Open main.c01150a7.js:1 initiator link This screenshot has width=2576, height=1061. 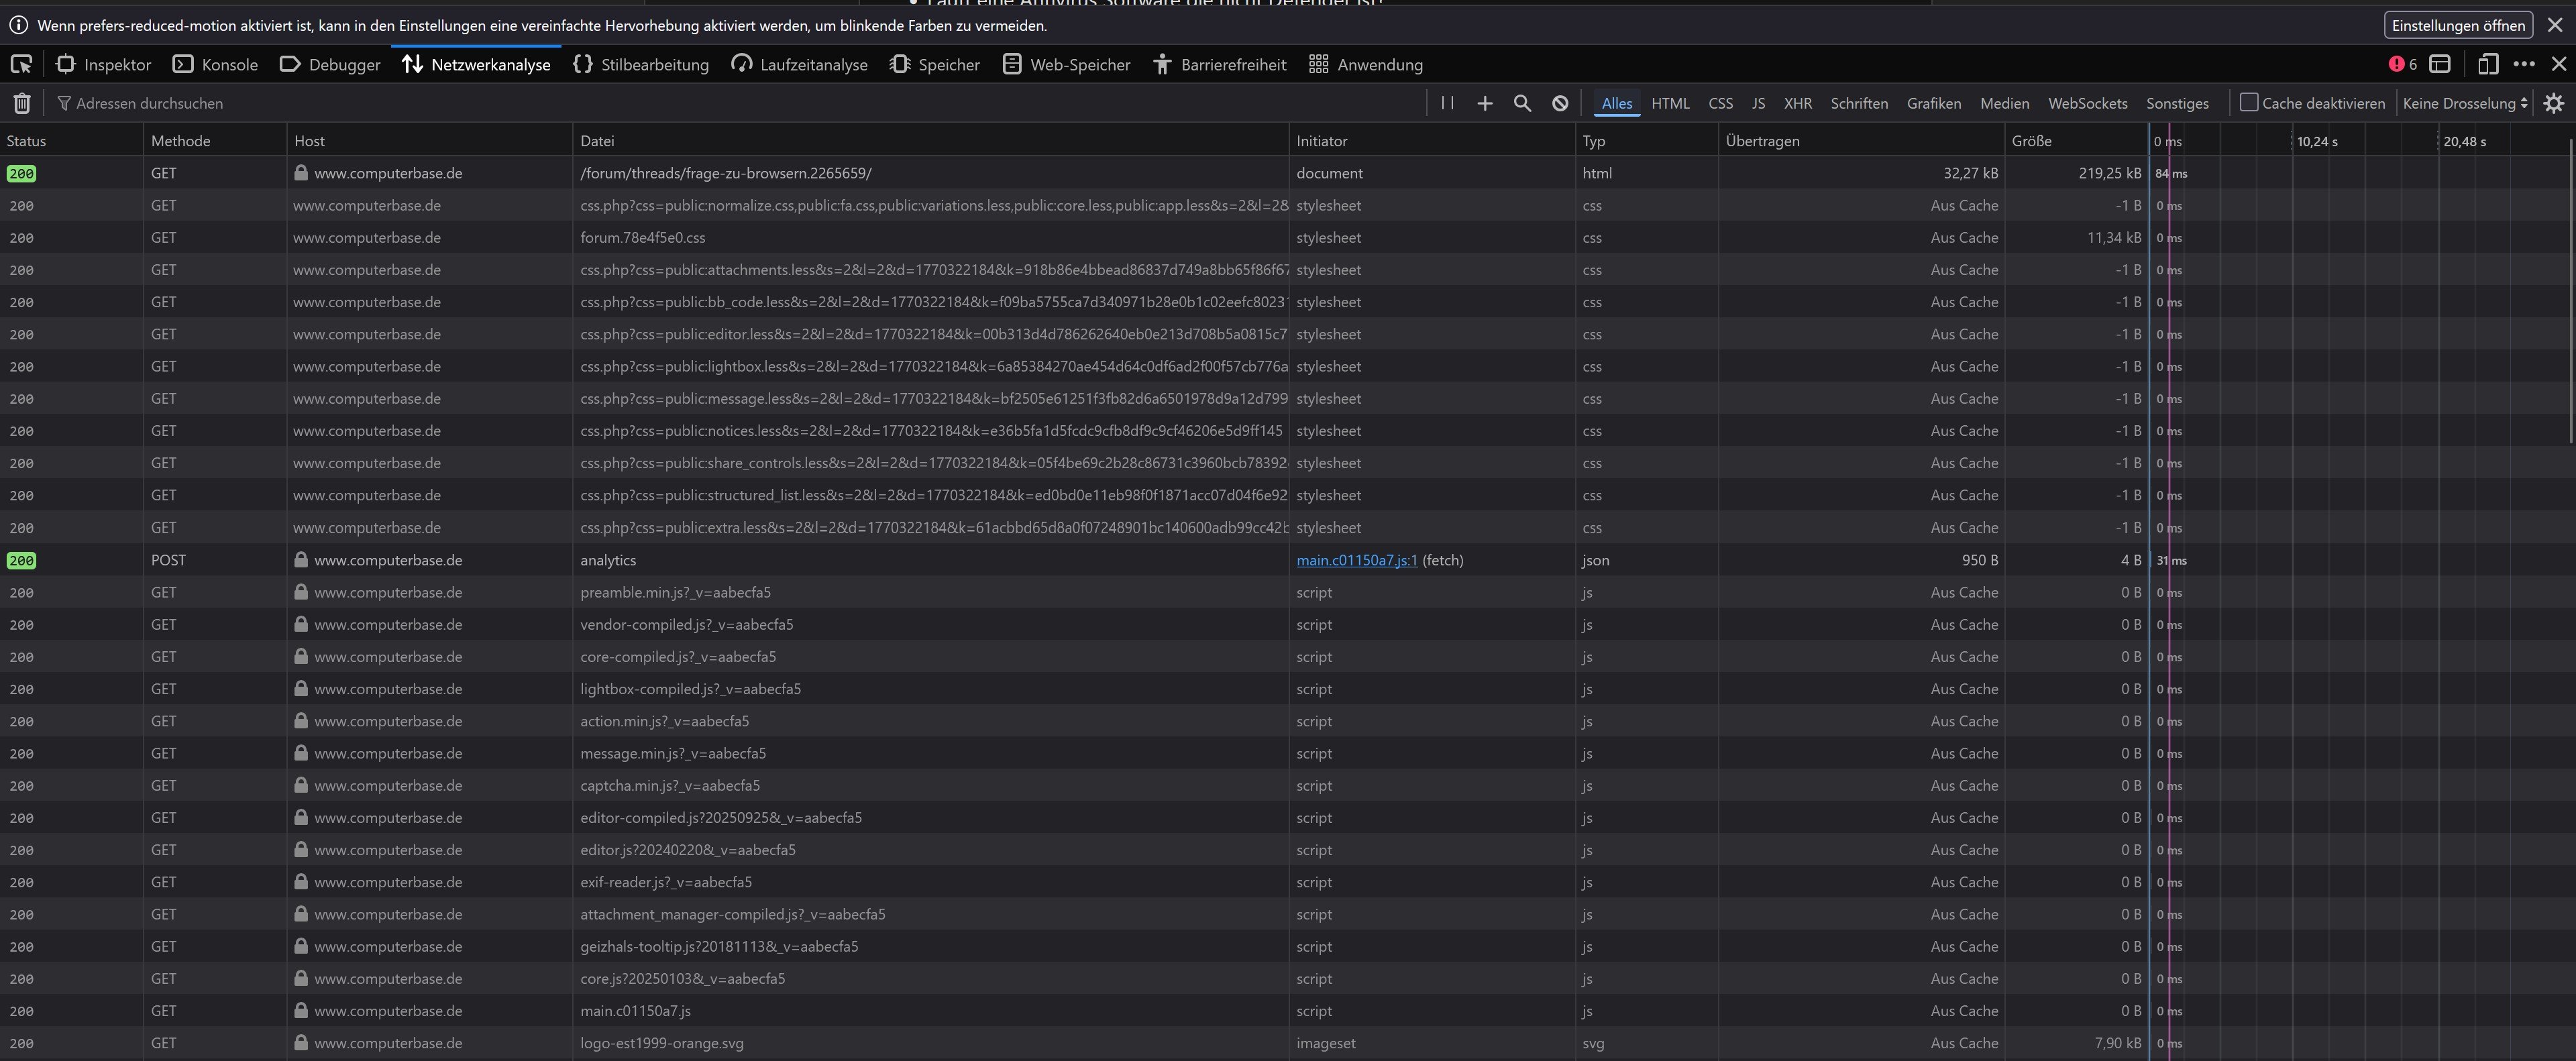[x=1356, y=560]
